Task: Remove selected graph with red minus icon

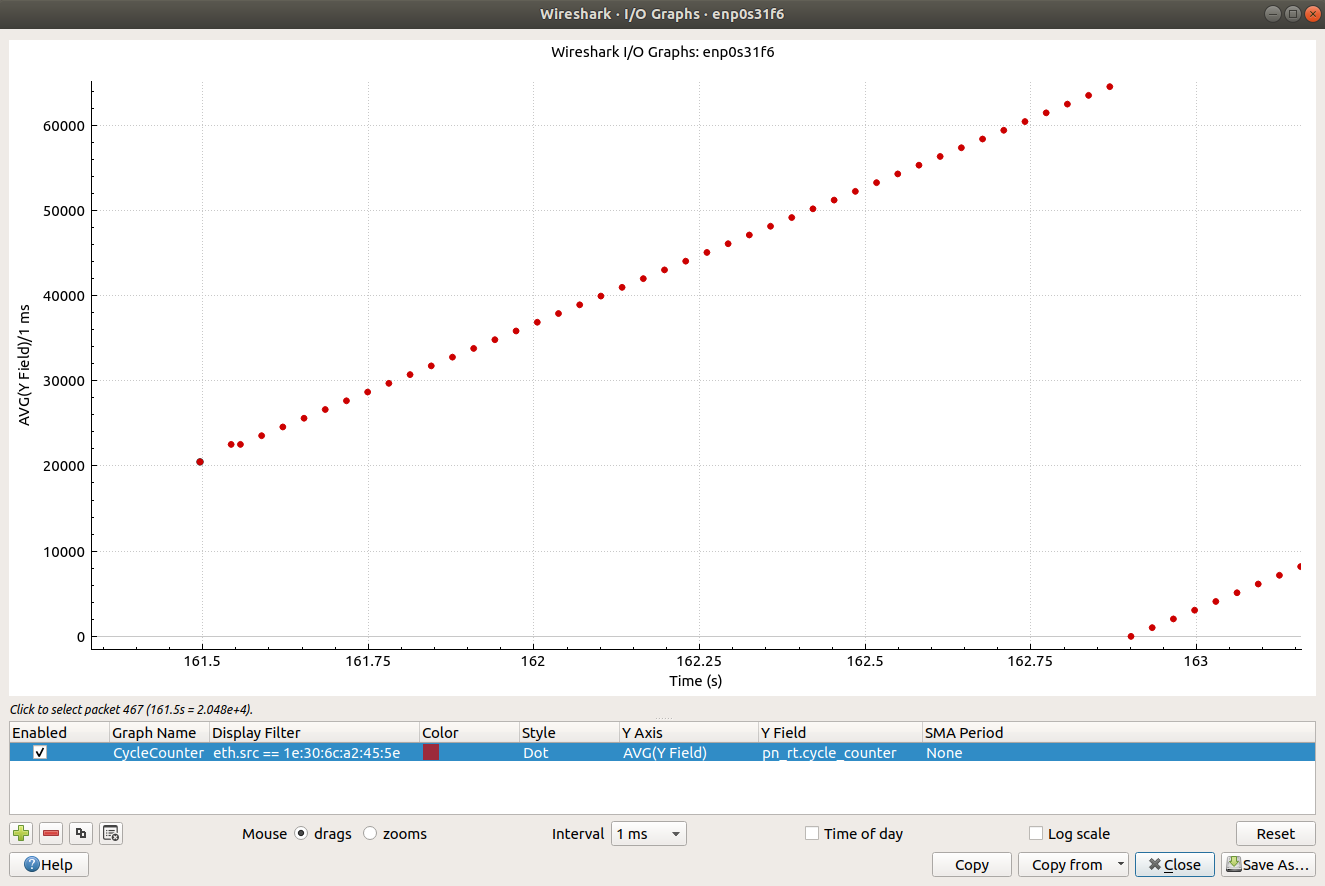Action: tap(51, 833)
